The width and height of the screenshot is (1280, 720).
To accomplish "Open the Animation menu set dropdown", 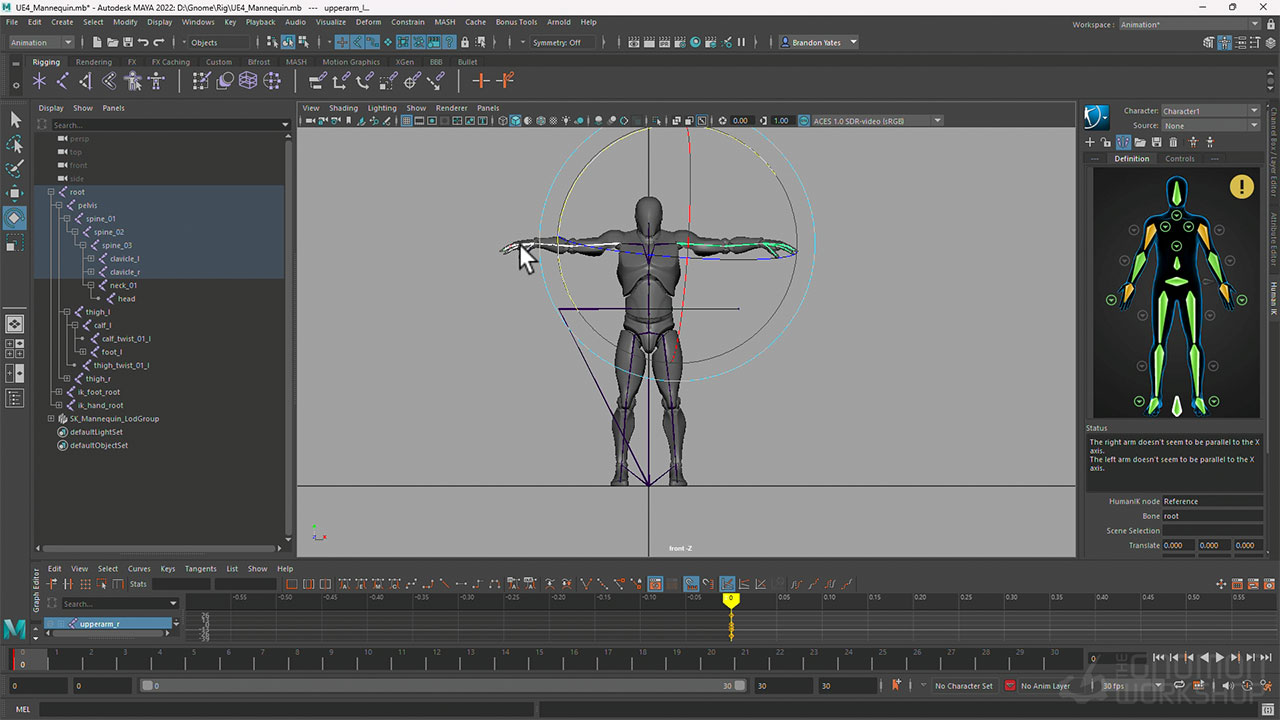I will [41, 42].
